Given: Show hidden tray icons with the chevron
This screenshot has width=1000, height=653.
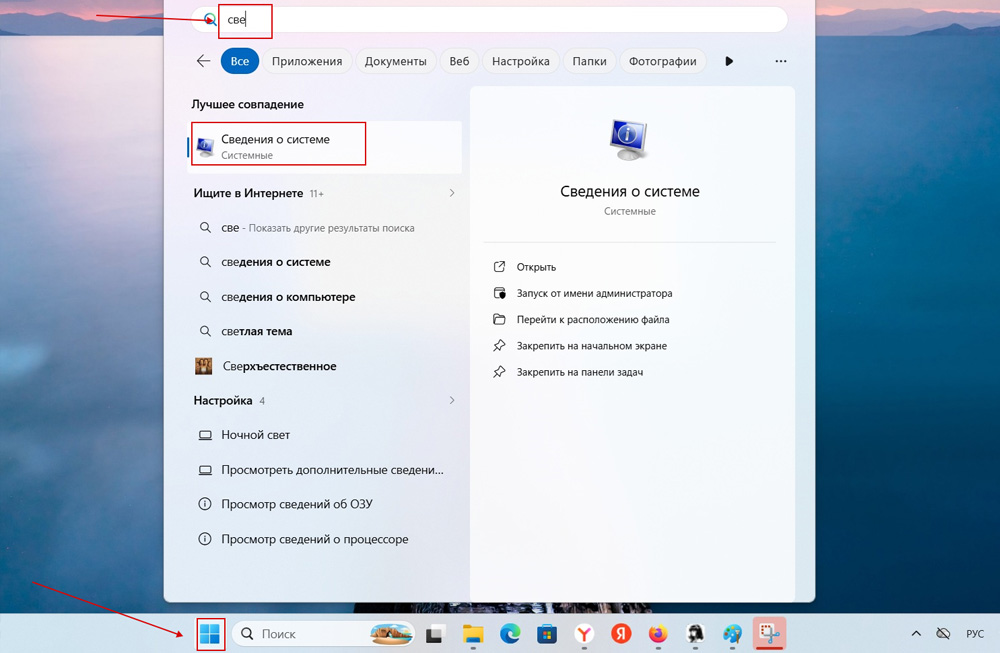Looking at the screenshot, I should (916, 633).
